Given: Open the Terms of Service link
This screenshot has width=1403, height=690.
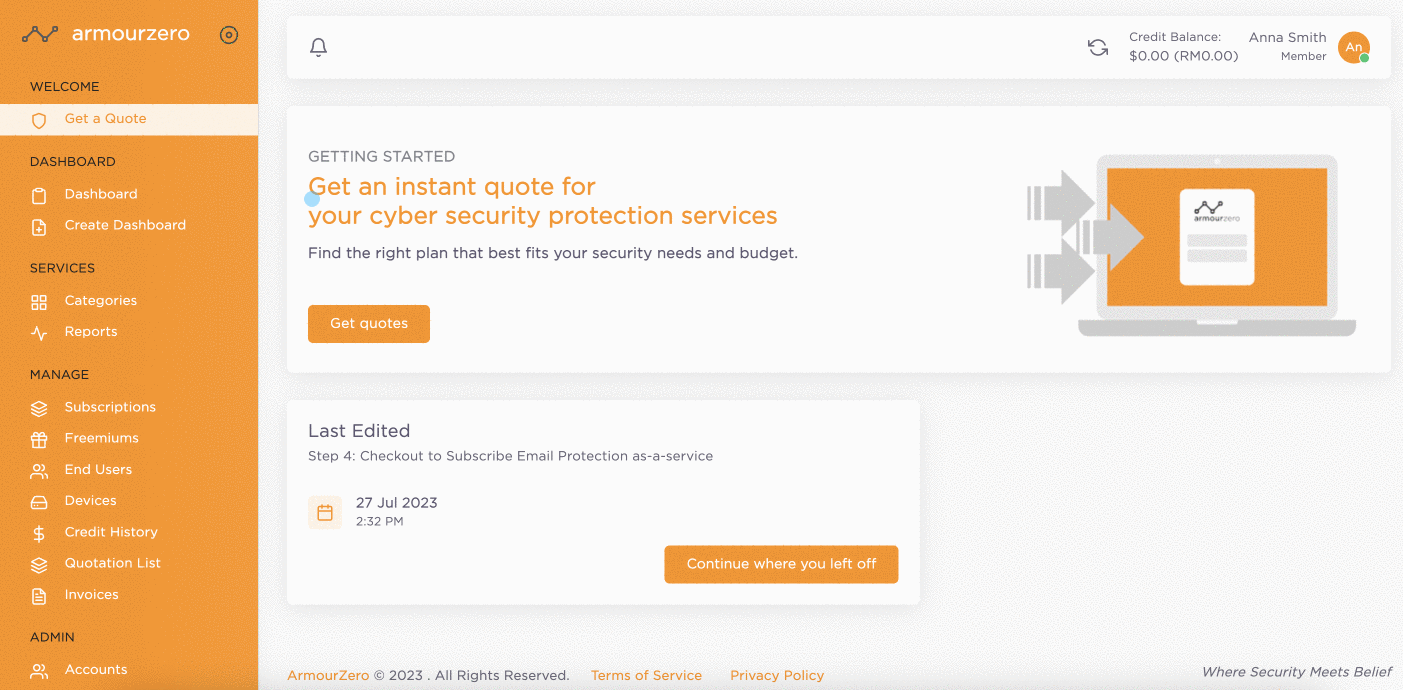Looking at the screenshot, I should pyautogui.click(x=646, y=675).
